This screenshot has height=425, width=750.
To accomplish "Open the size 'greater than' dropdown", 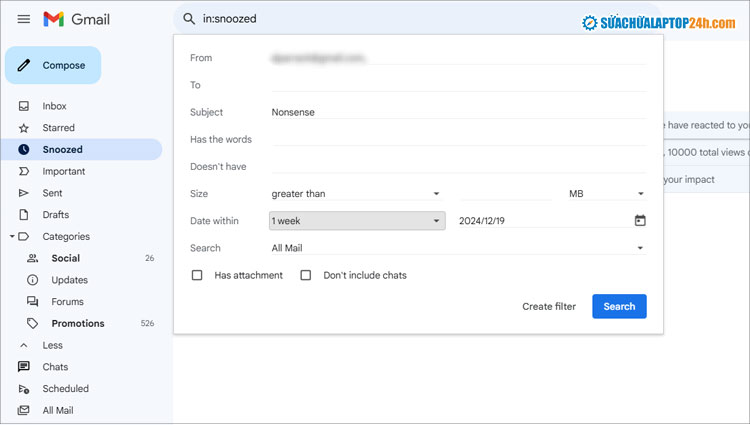I will [x=356, y=194].
